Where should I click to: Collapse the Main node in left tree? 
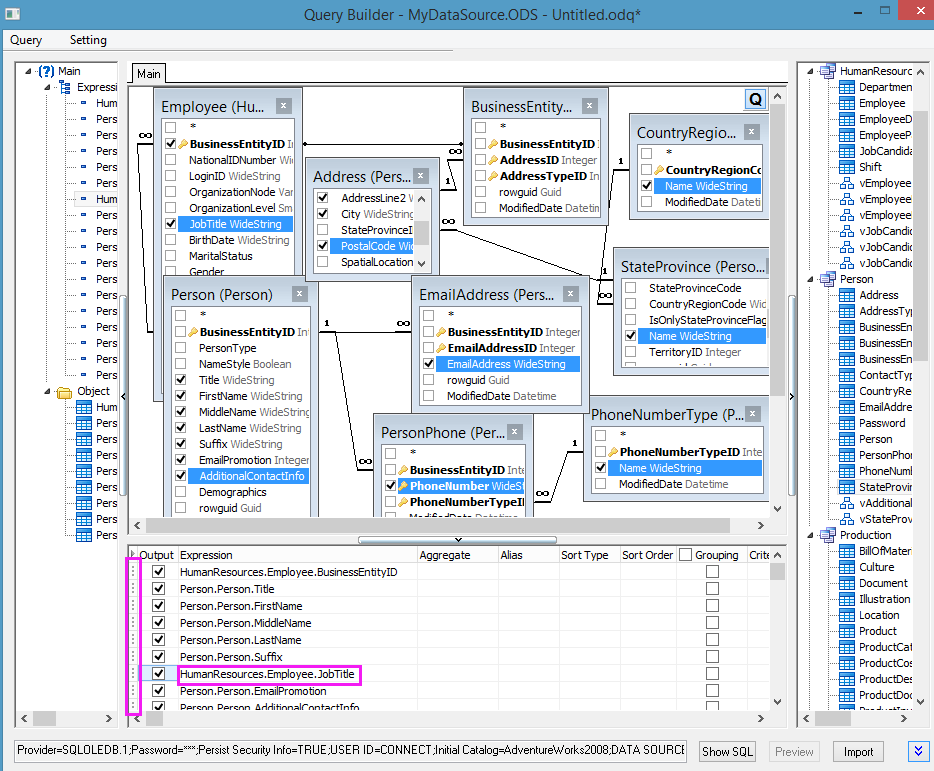[28, 71]
